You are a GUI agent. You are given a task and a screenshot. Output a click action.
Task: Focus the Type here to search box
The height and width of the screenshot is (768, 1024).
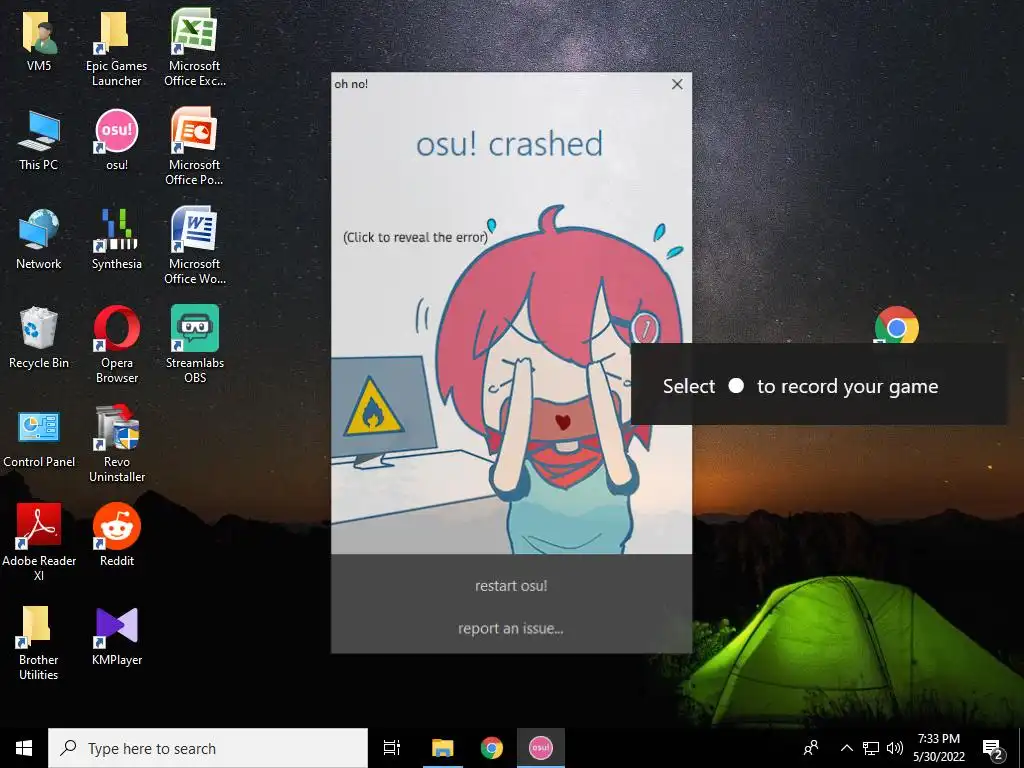point(208,748)
